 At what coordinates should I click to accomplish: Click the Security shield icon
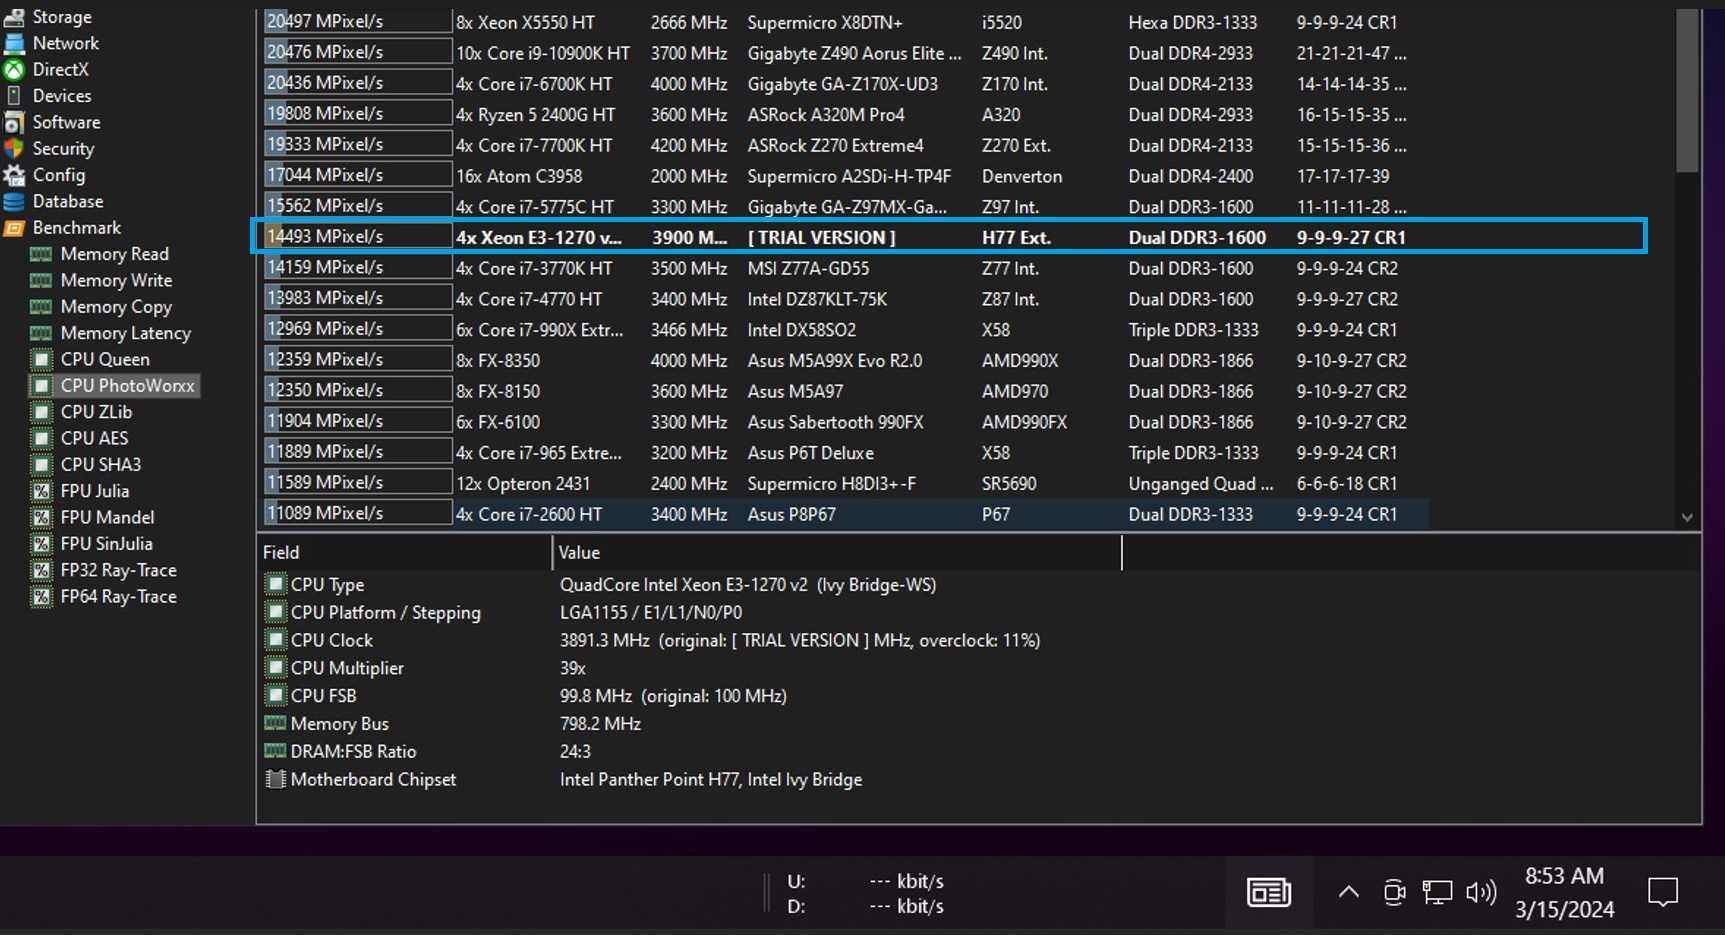pyautogui.click(x=14, y=148)
